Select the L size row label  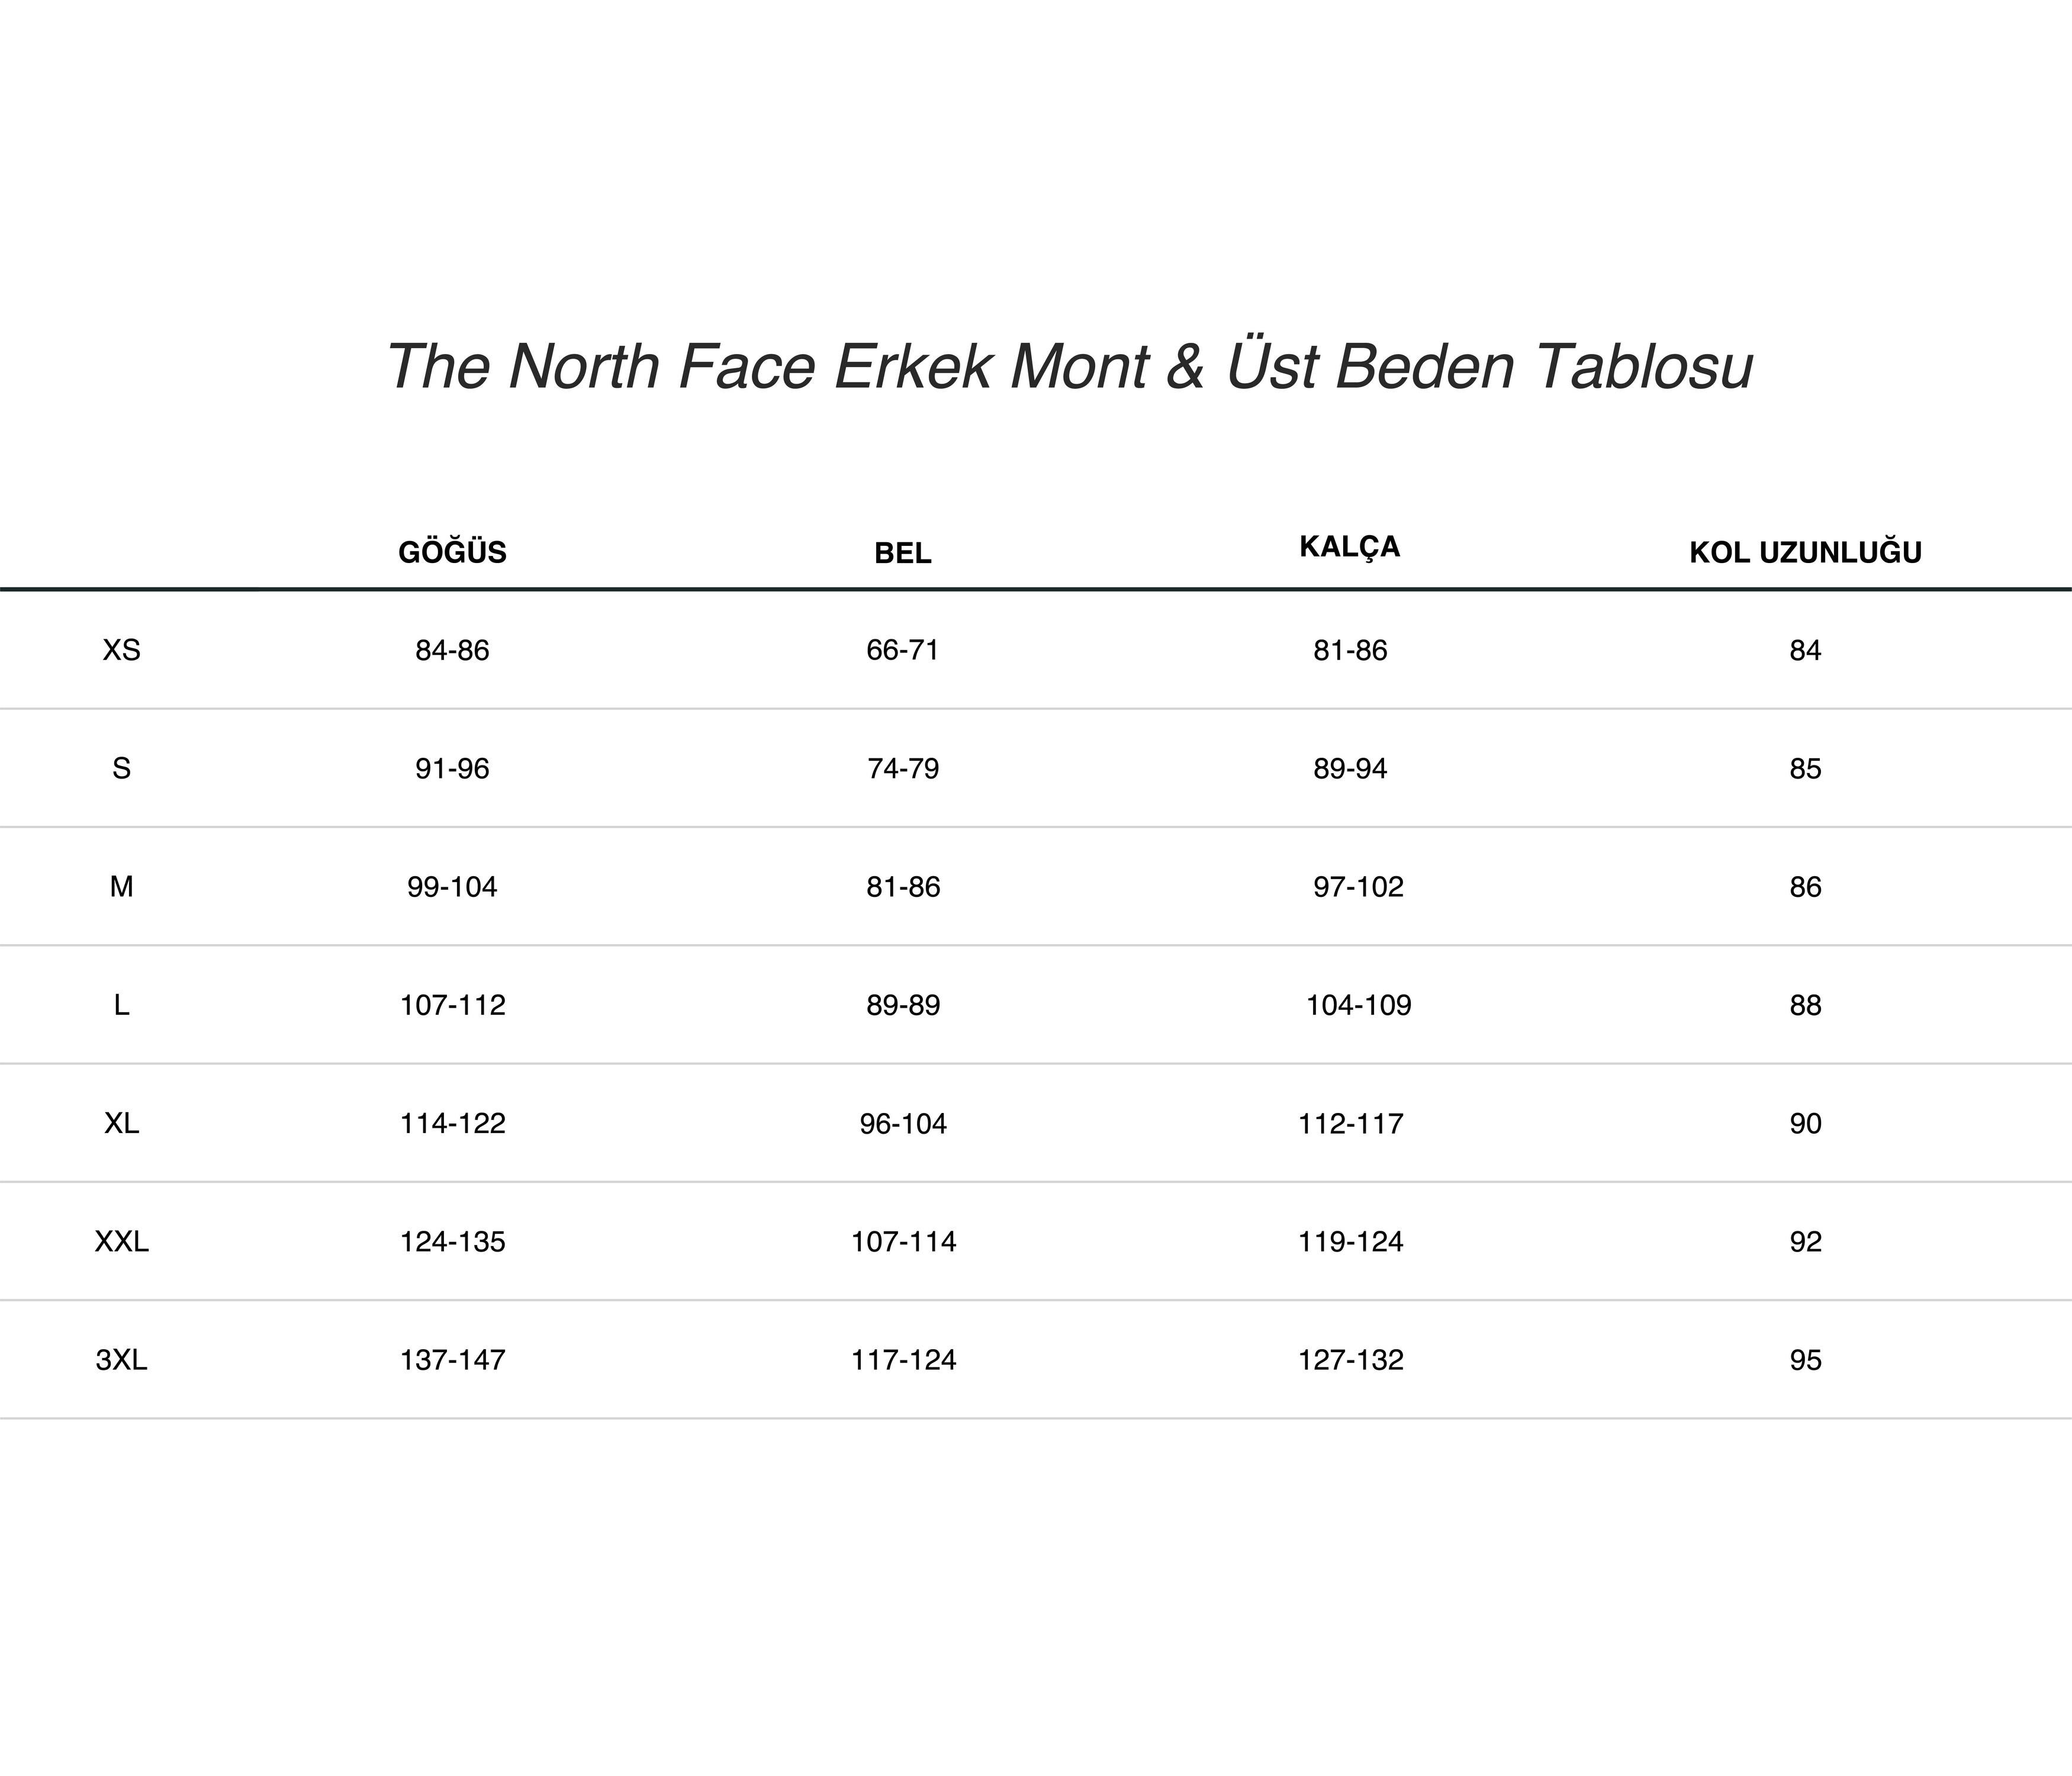[x=121, y=1005]
